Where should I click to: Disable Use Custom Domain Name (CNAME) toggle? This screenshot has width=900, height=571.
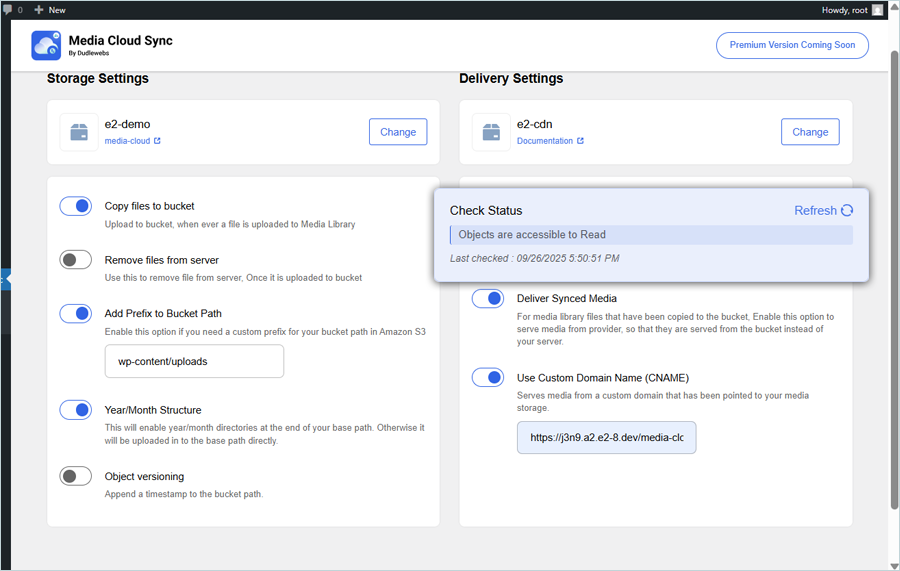tap(488, 378)
